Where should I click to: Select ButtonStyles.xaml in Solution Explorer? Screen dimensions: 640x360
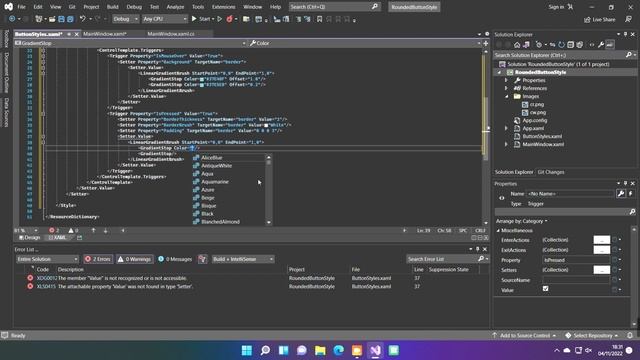coord(542,136)
